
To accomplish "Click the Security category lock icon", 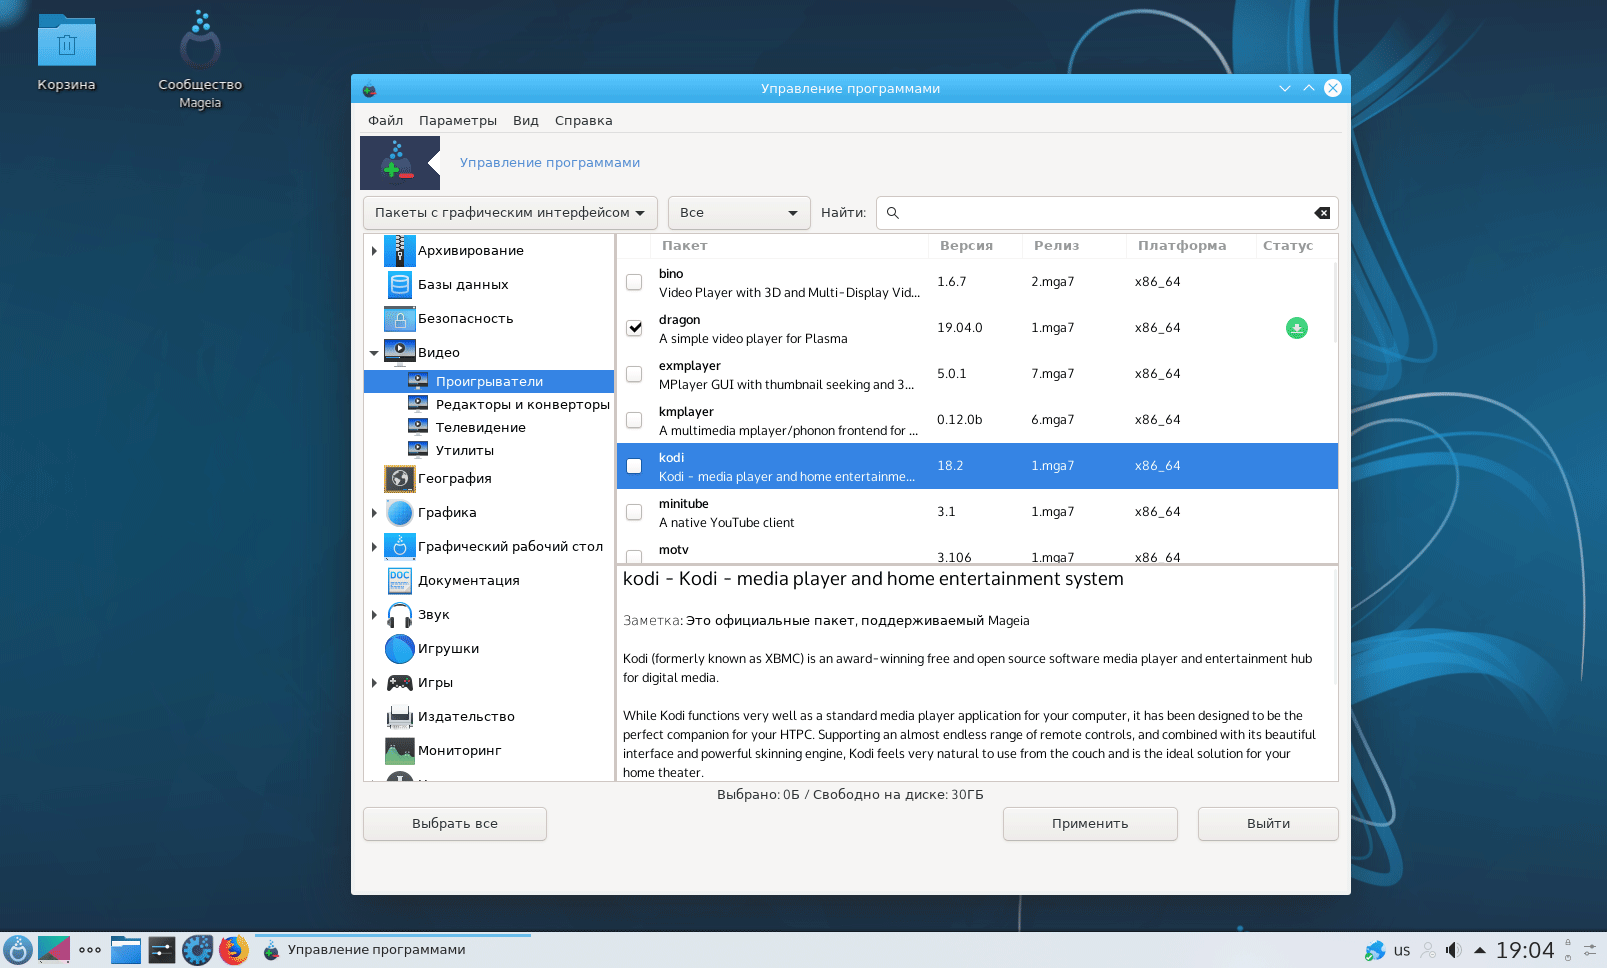I will point(399,319).
